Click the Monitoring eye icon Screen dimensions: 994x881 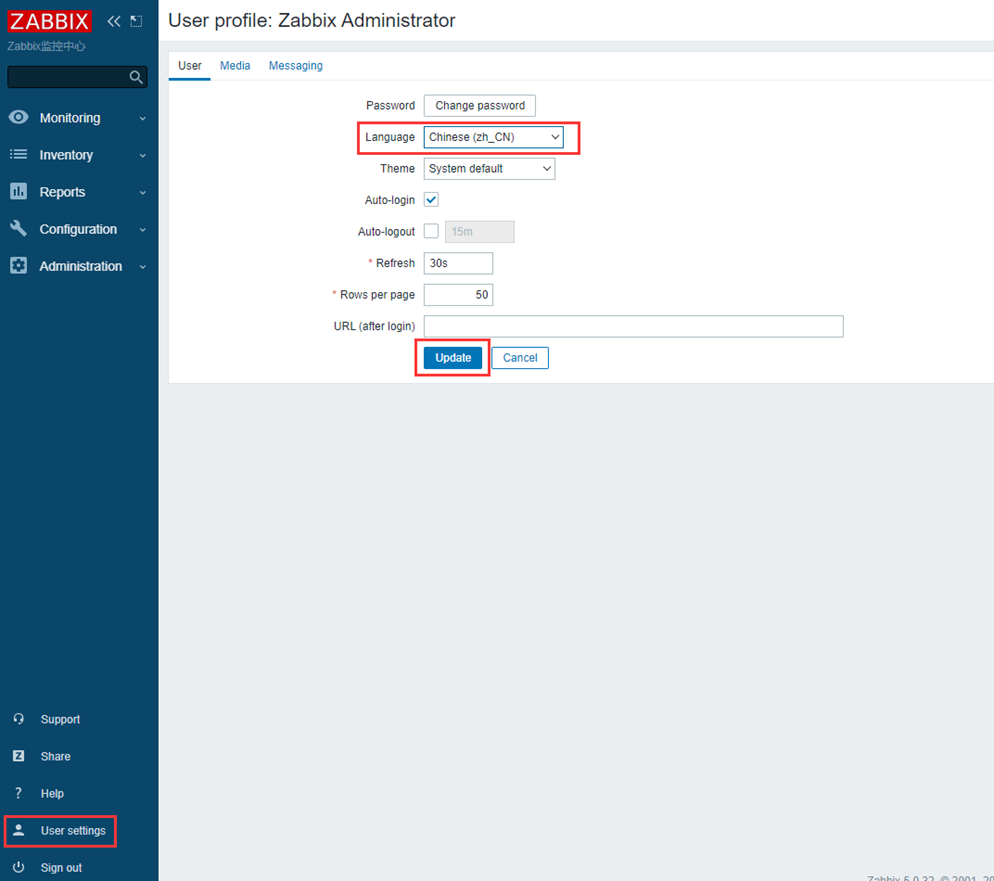[18, 117]
